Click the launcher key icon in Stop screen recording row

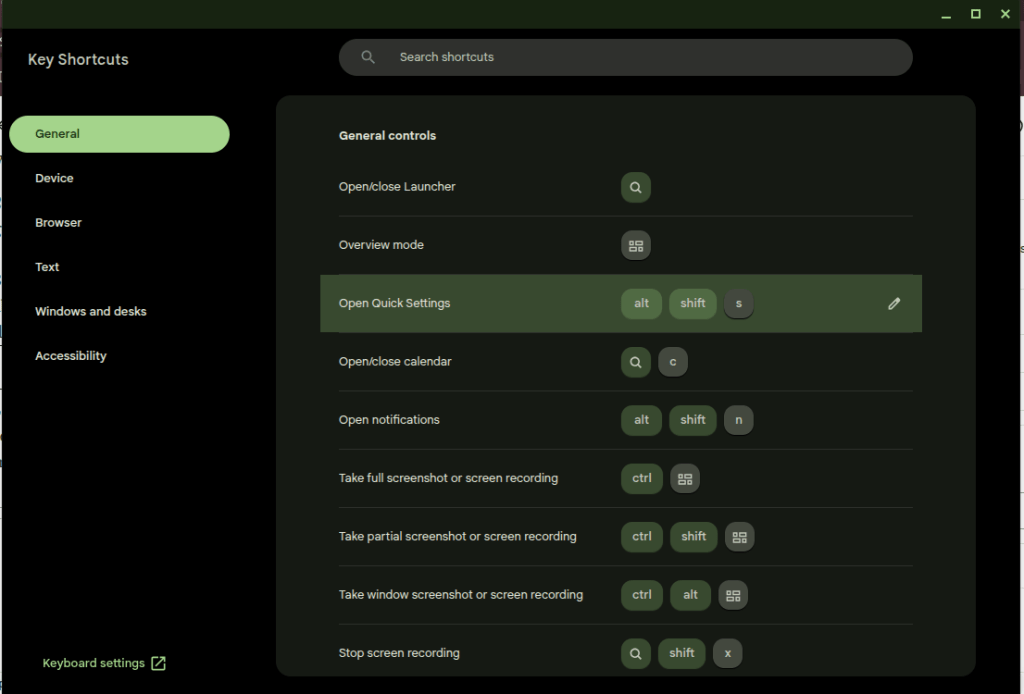tap(636, 654)
